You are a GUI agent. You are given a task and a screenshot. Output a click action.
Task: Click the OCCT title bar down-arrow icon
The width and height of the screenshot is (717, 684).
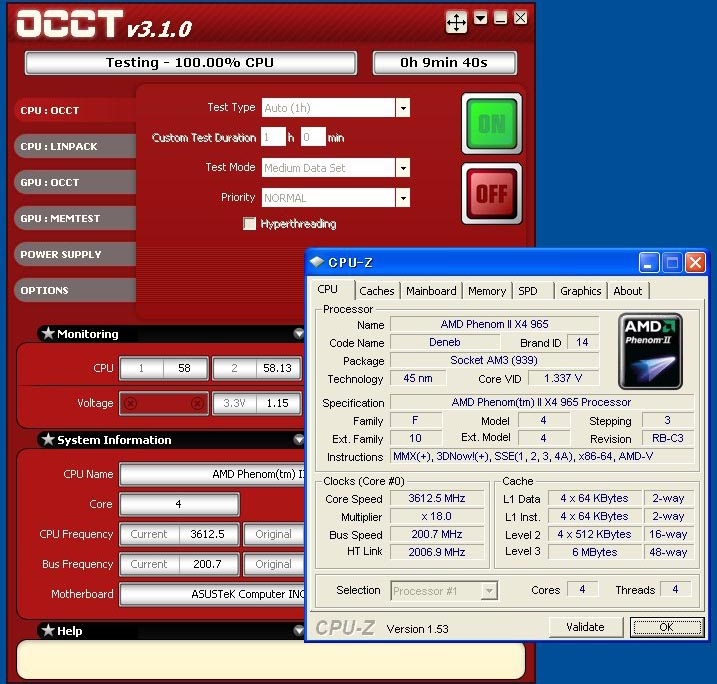pos(480,18)
